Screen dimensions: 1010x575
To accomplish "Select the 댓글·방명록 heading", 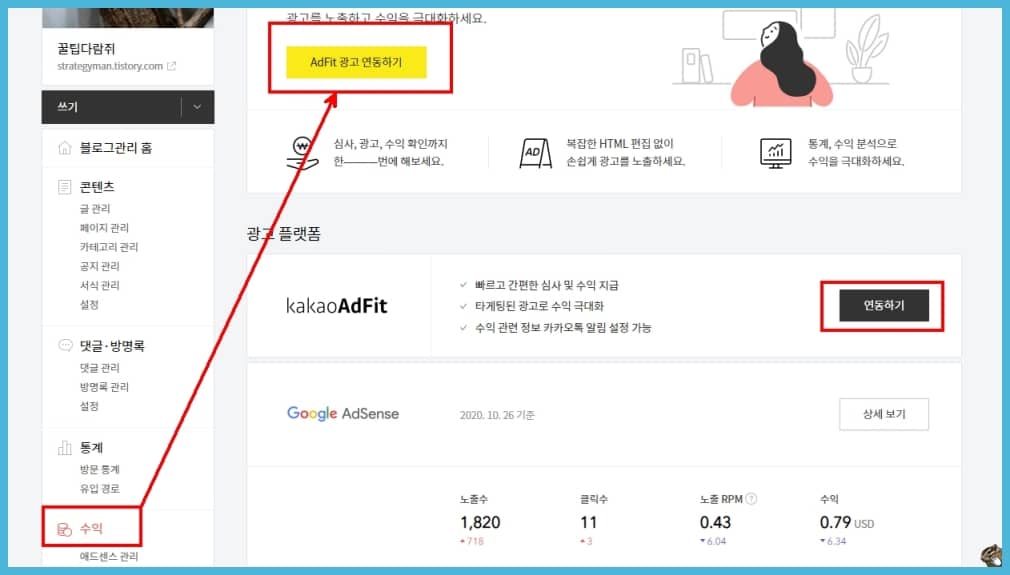I will (112, 346).
